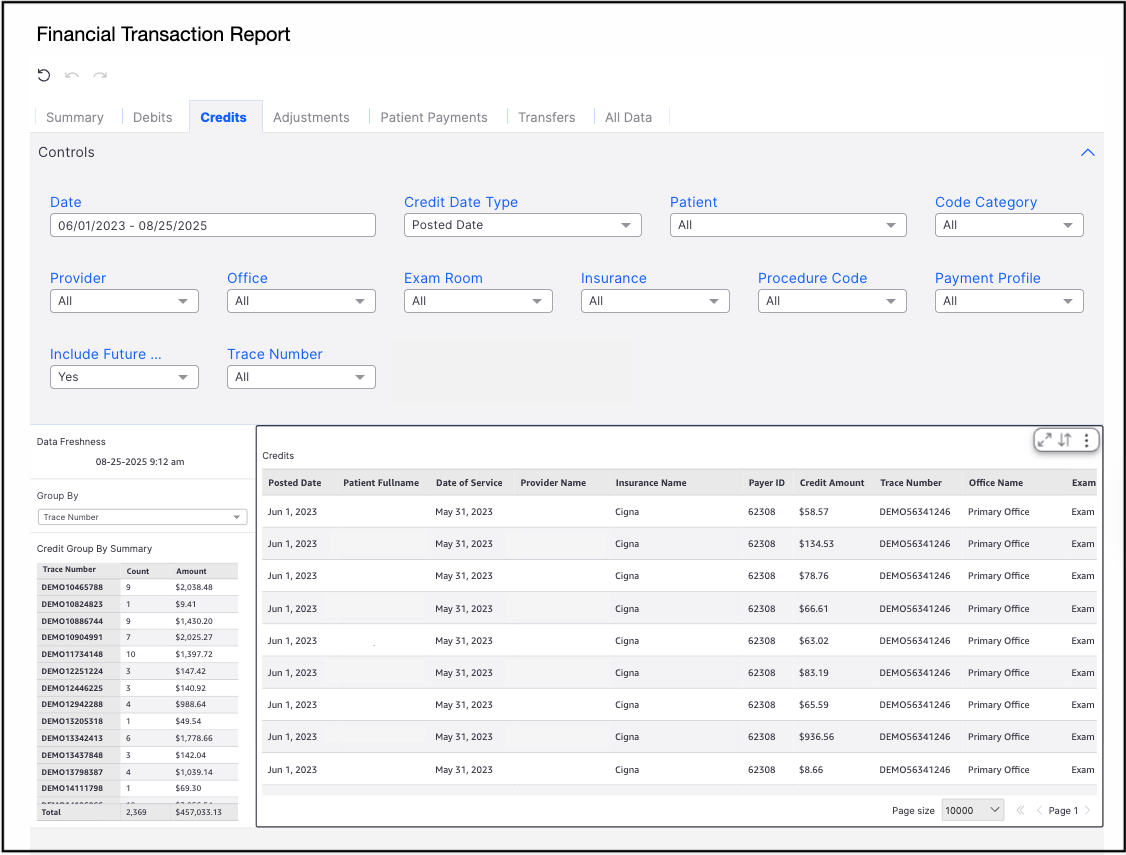The height and width of the screenshot is (855, 1126).
Task: Click the reset report icon
Action: (44, 75)
